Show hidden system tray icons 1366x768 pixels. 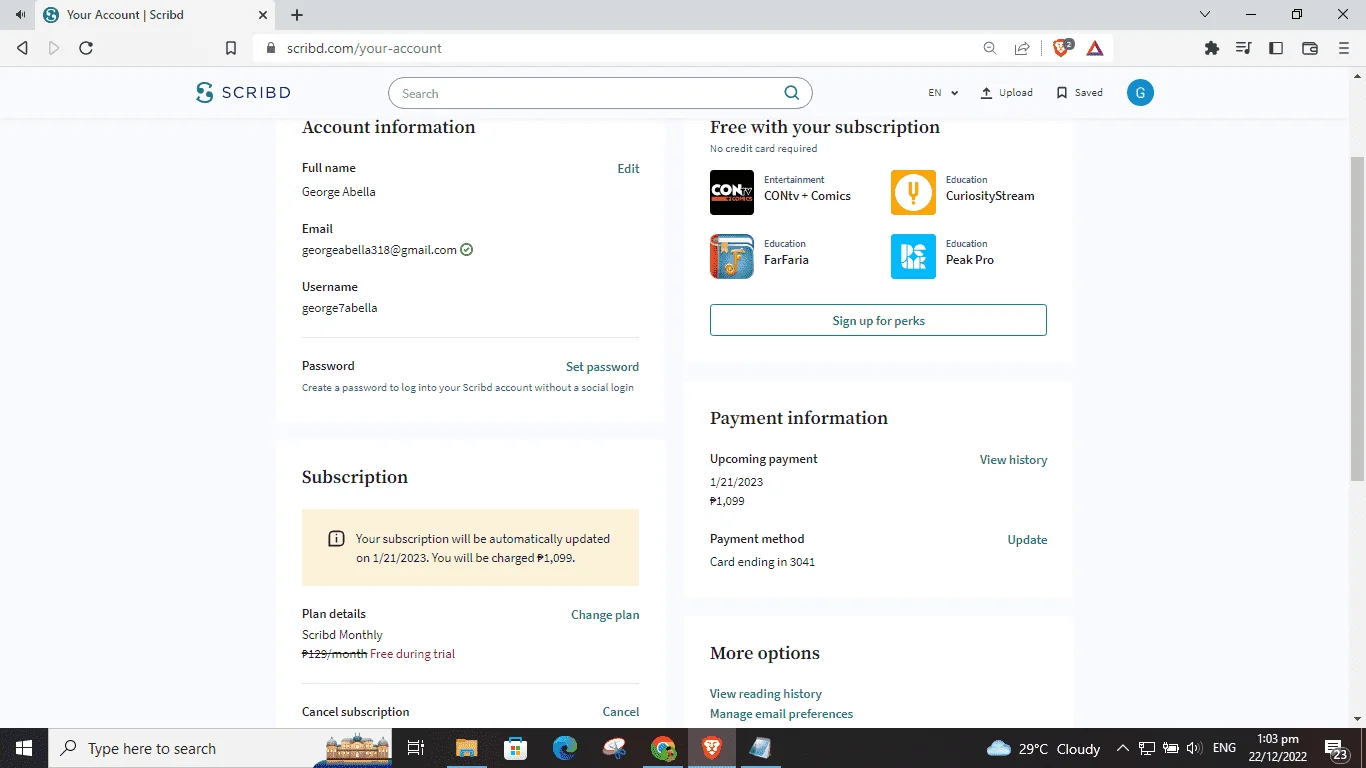(x=1123, y=748)
